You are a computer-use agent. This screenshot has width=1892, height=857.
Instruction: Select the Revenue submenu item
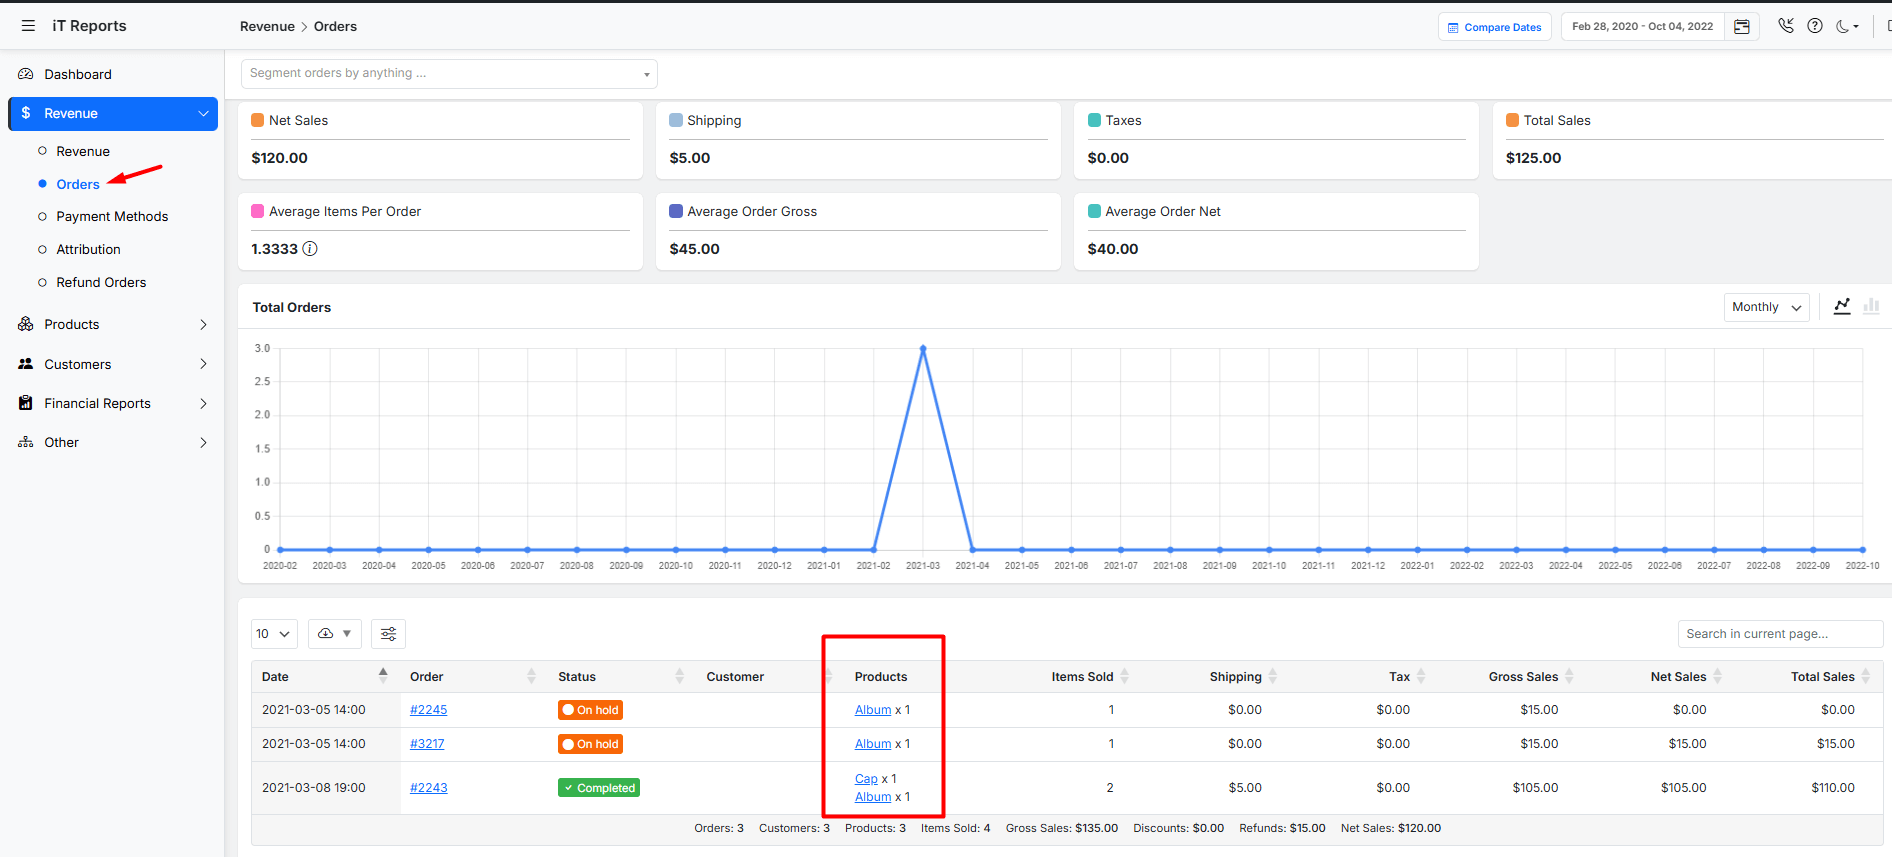click(x=83, y=151)
